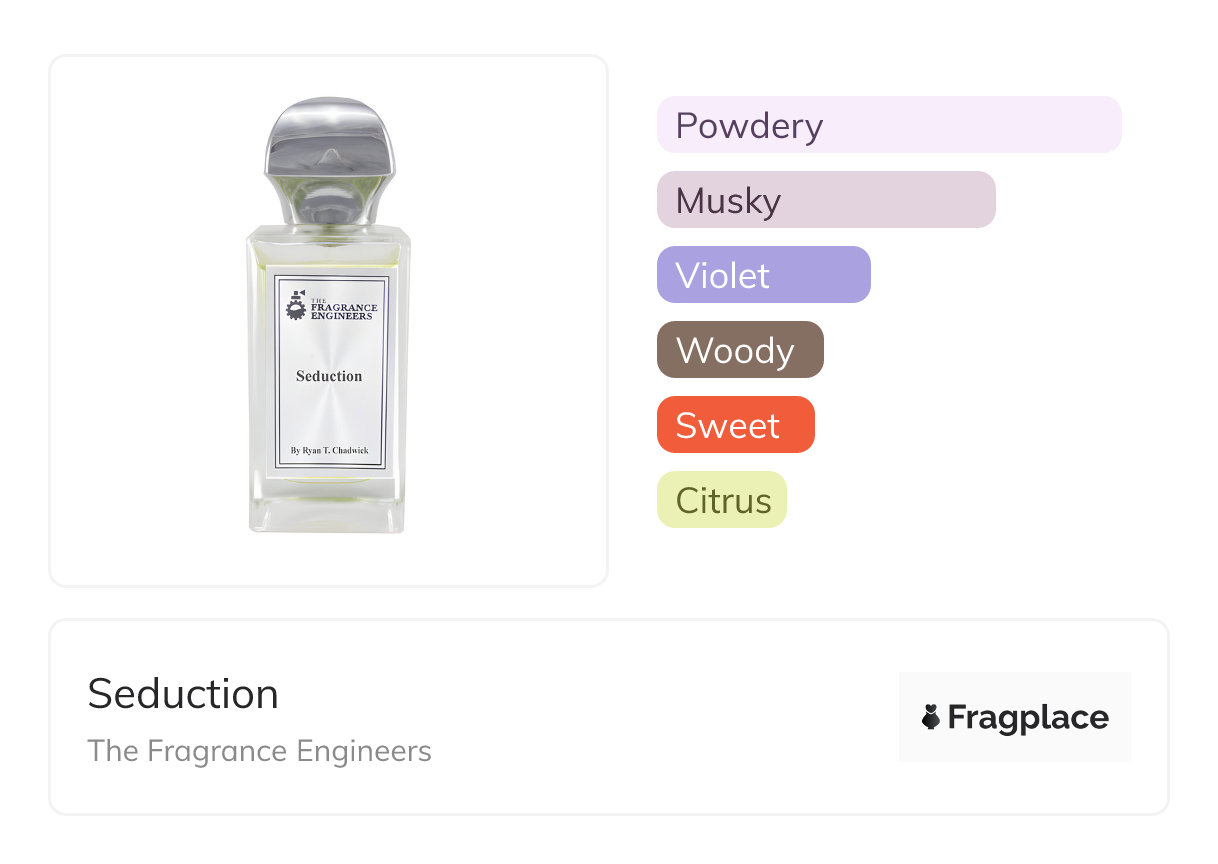1218x864 pixels.
Task: Open the Seduction perfume title
Action: (x=183, y=694)
